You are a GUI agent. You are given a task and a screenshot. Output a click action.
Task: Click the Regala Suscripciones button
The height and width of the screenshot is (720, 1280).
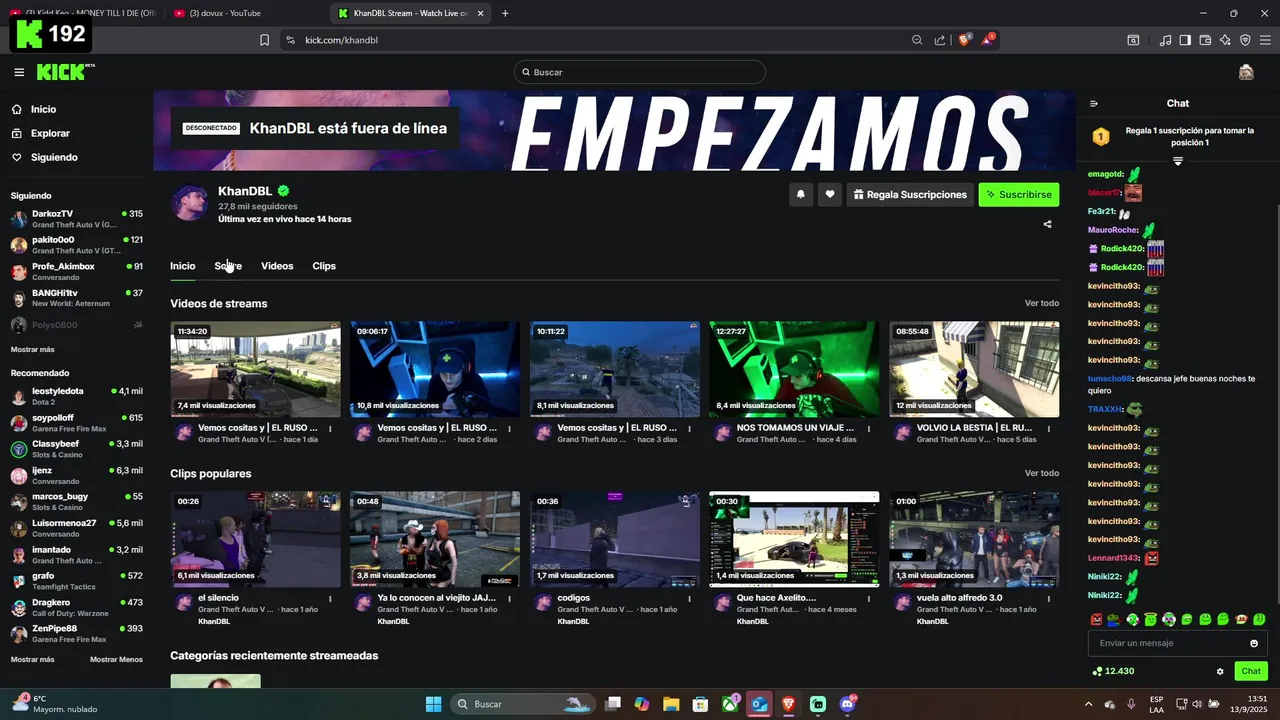coord(910,195)
